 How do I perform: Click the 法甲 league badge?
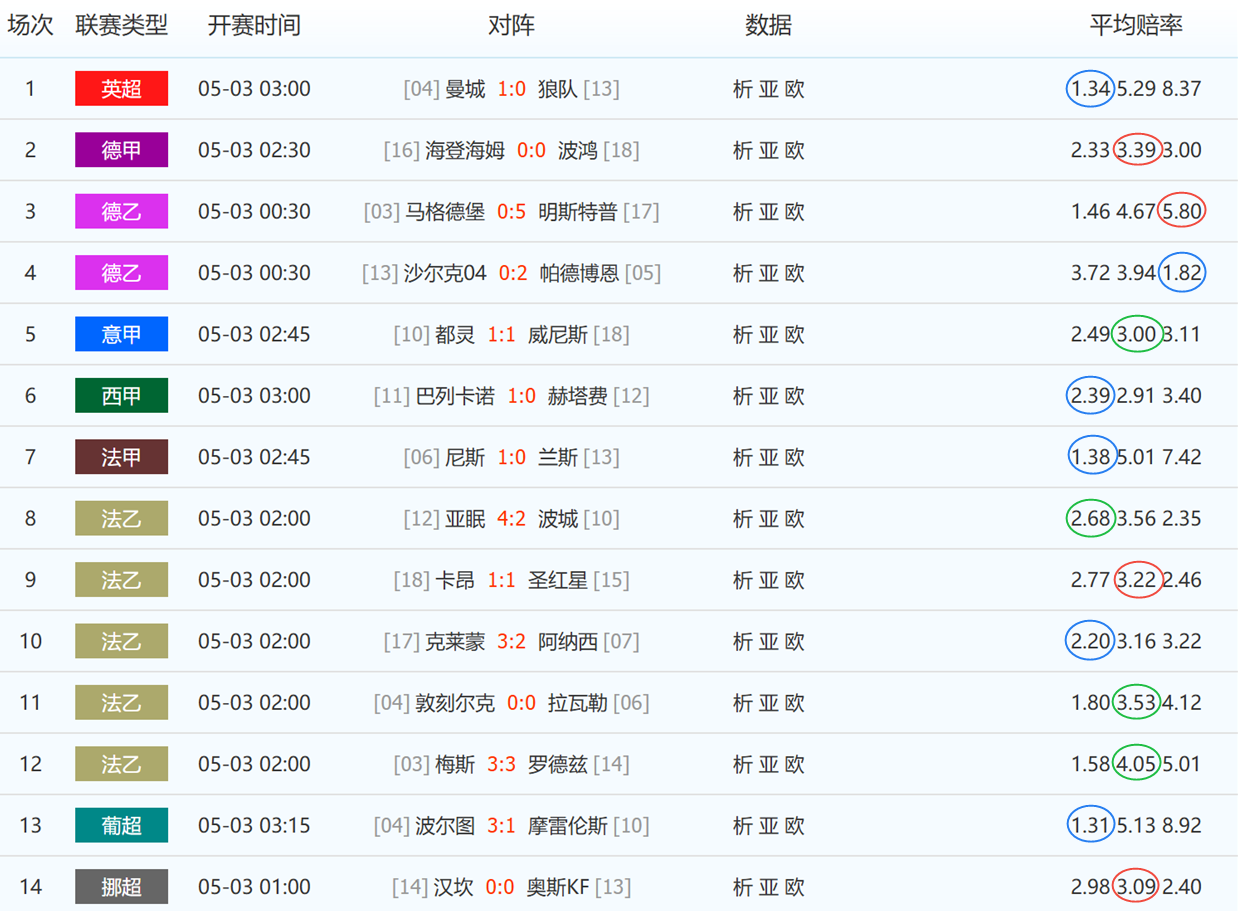point(121,457)
